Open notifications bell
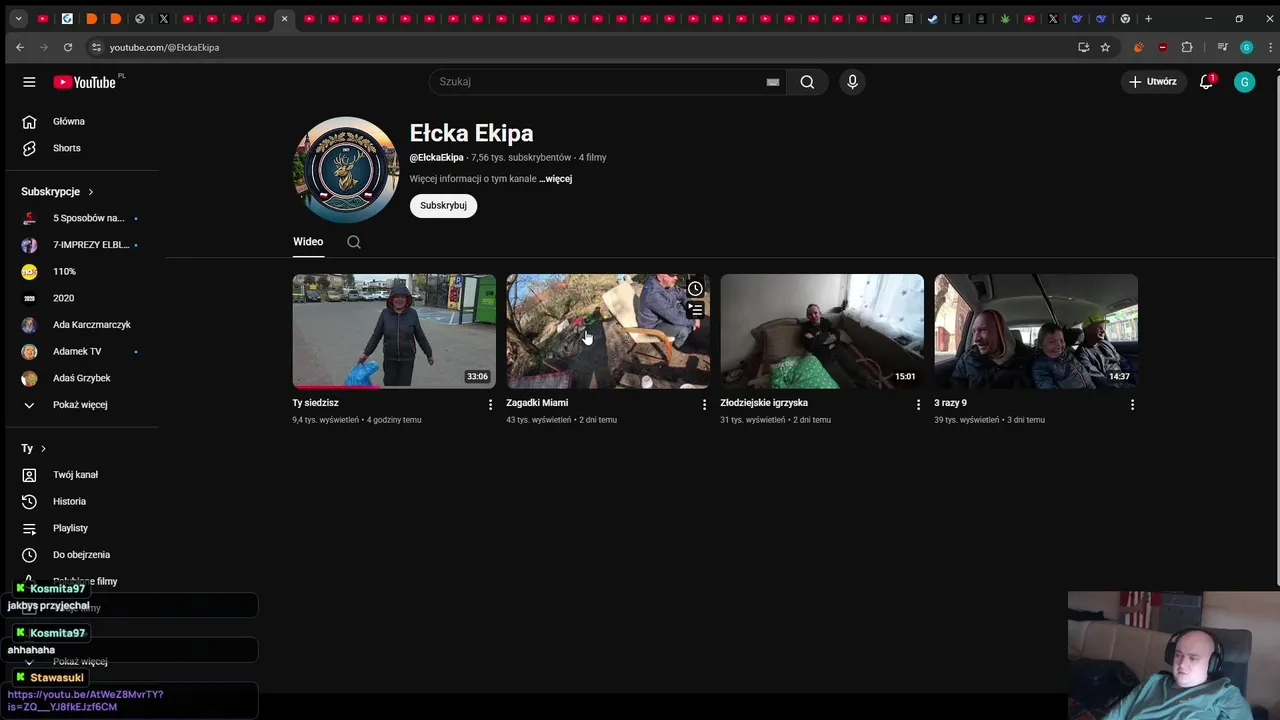This screenshot has width=1280, height=720. 1206,82
